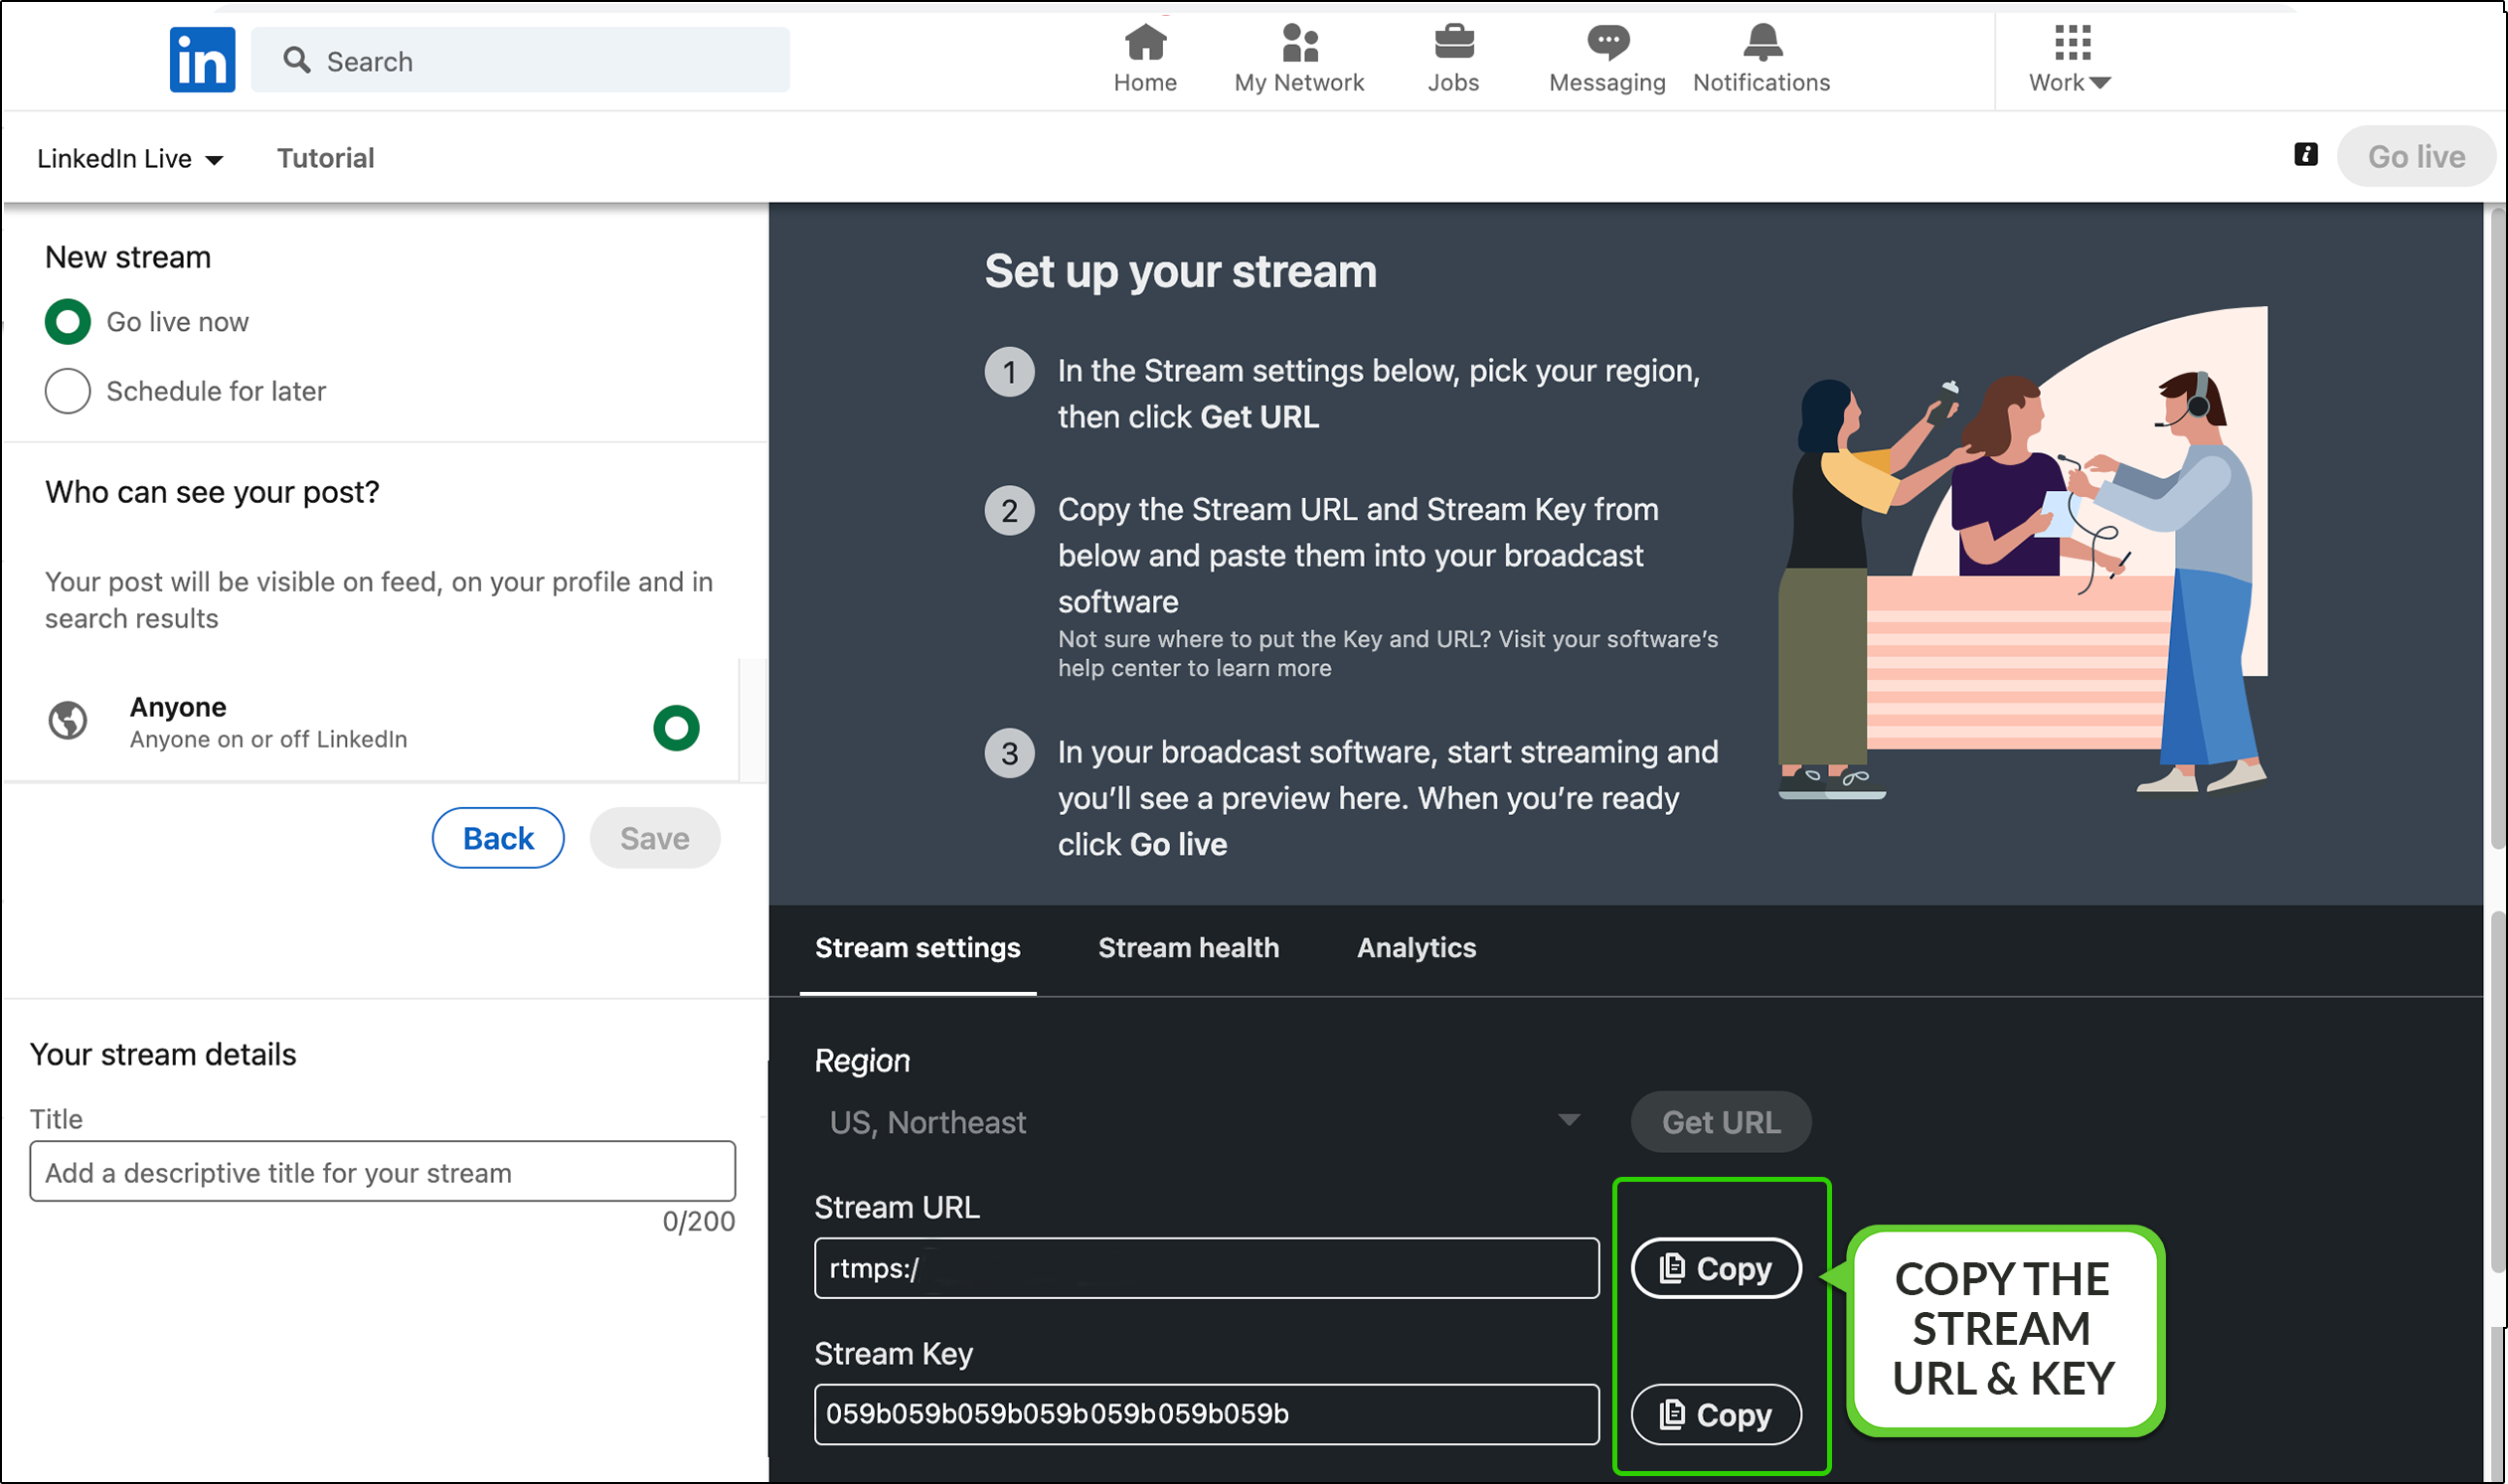2508x1484 pixels.
Task: Click the page vertical scrollbar
Action: click(x=2496, y=530)
